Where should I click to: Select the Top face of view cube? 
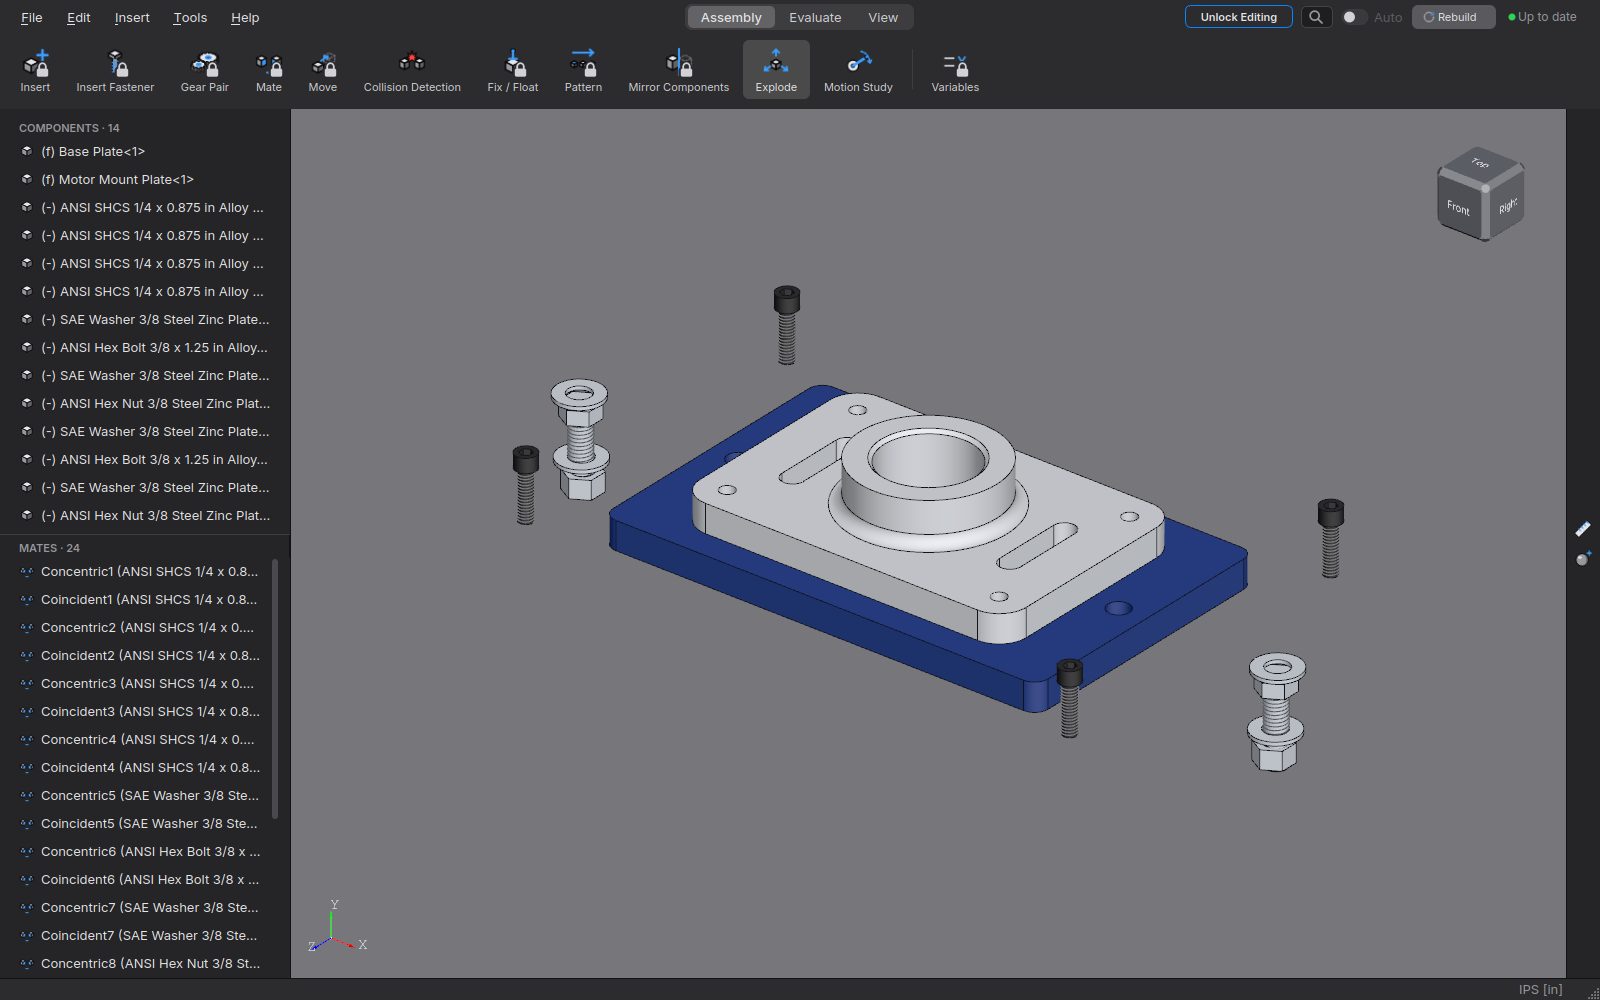point(1481,164)
